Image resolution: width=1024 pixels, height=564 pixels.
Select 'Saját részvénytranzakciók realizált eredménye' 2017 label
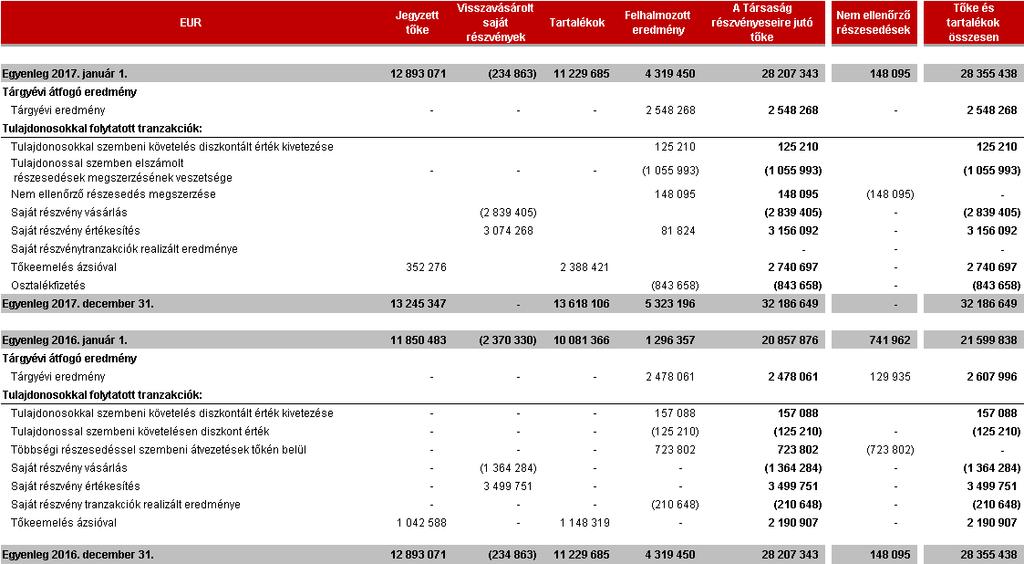point(124,249)
